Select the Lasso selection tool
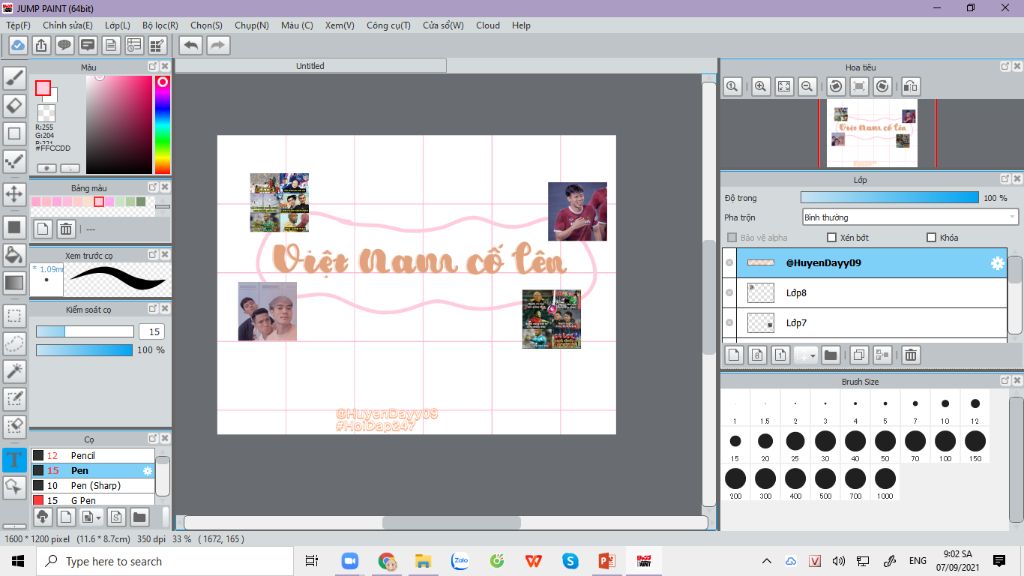 click(14, 344)
